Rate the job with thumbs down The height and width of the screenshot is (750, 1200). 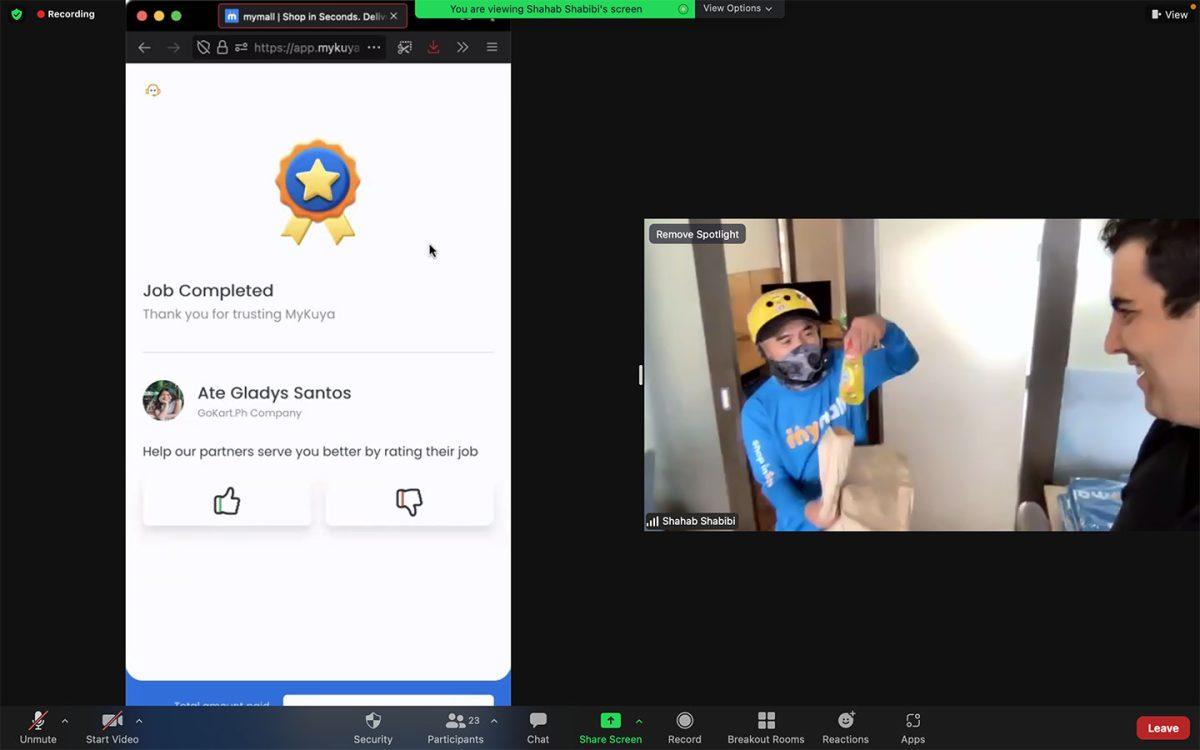point(409,501)
